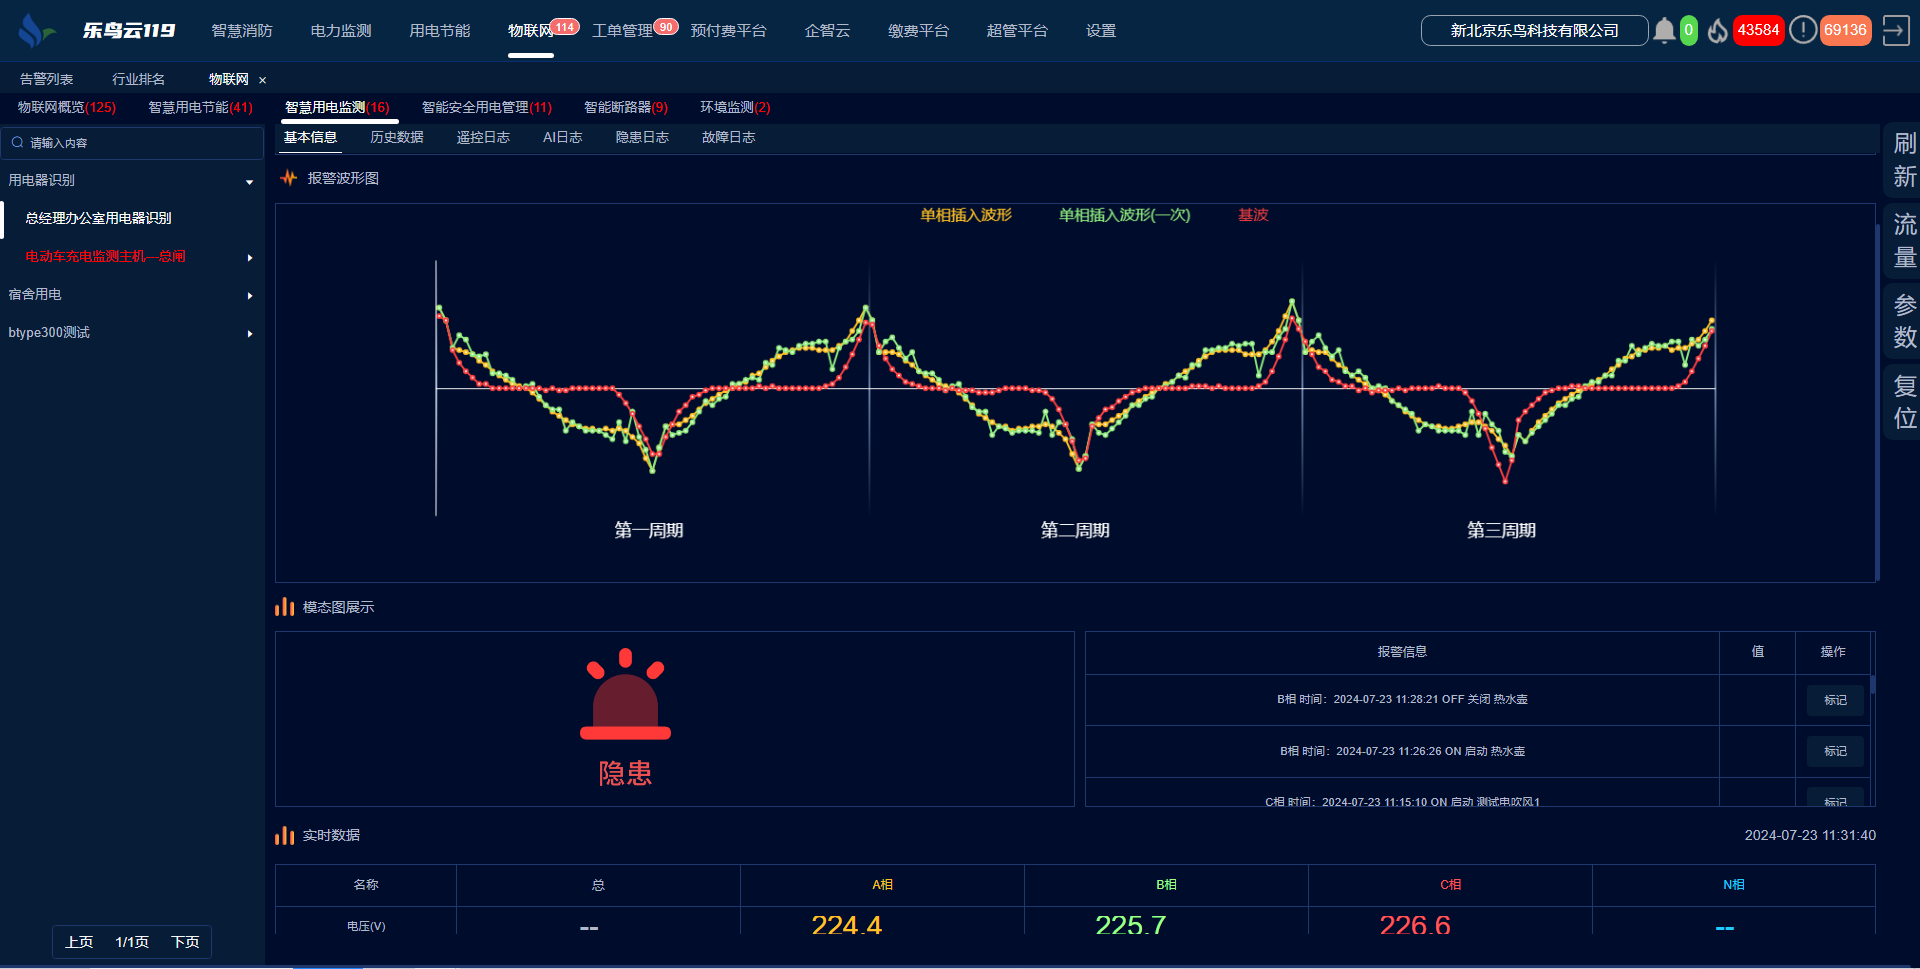Close the 物联网 page tab
This screenshot has height=969, width=1920.
point(263,80)
